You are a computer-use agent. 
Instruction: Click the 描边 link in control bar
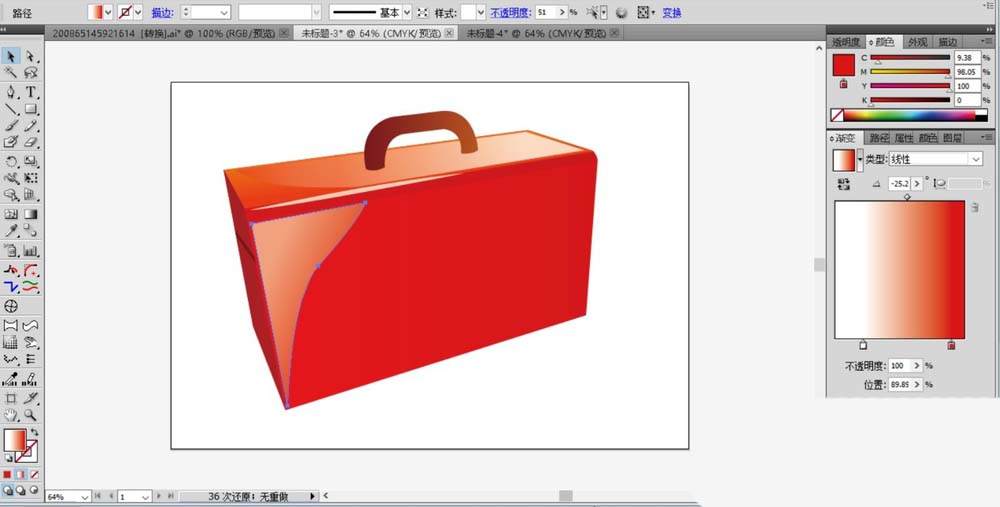coord(162,12)
